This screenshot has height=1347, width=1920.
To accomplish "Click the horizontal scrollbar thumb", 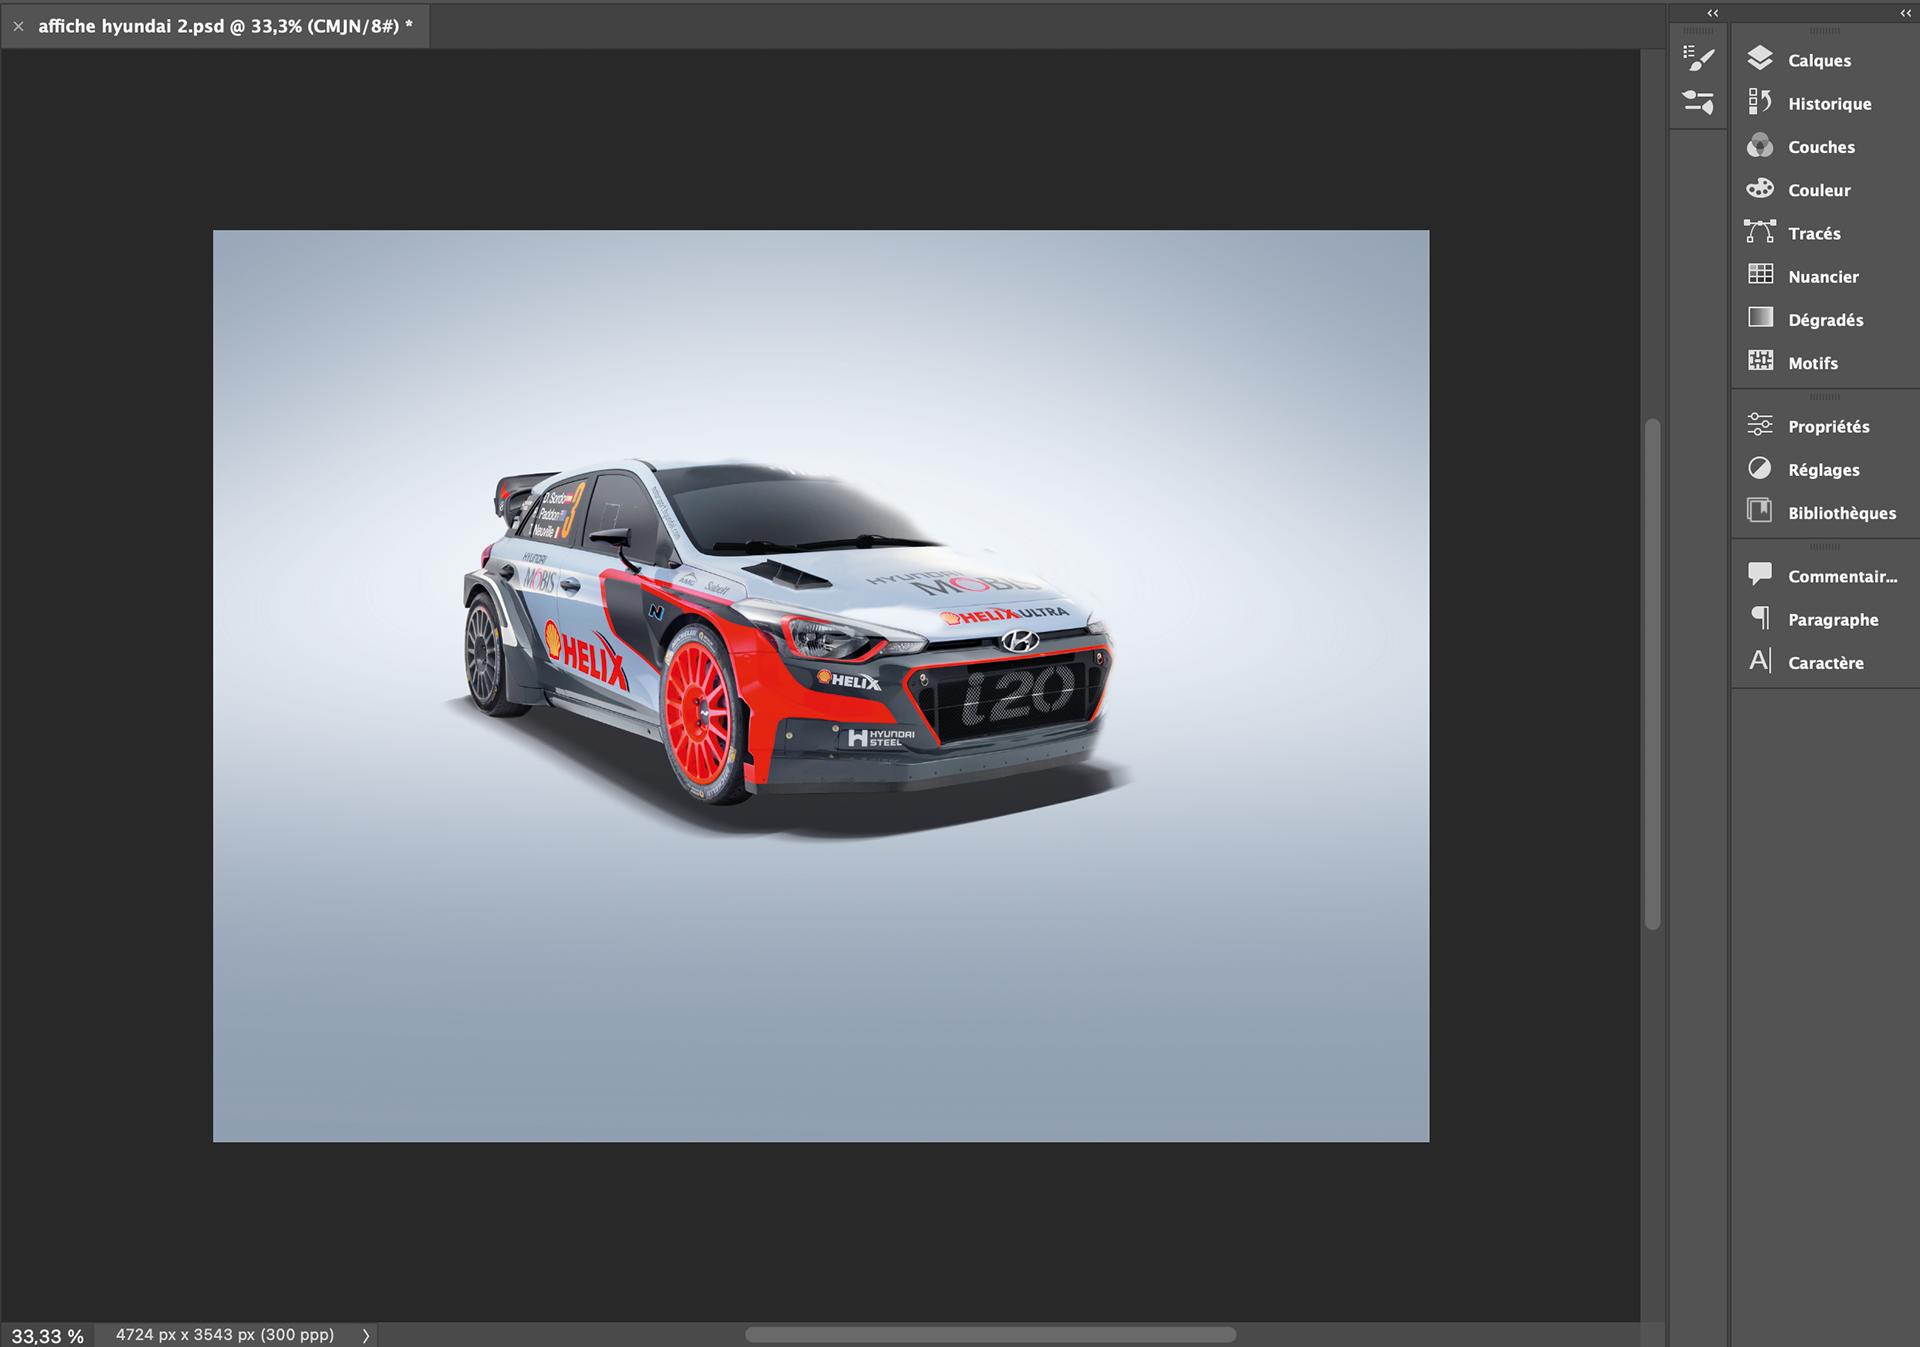I will tap(990, 1335).
